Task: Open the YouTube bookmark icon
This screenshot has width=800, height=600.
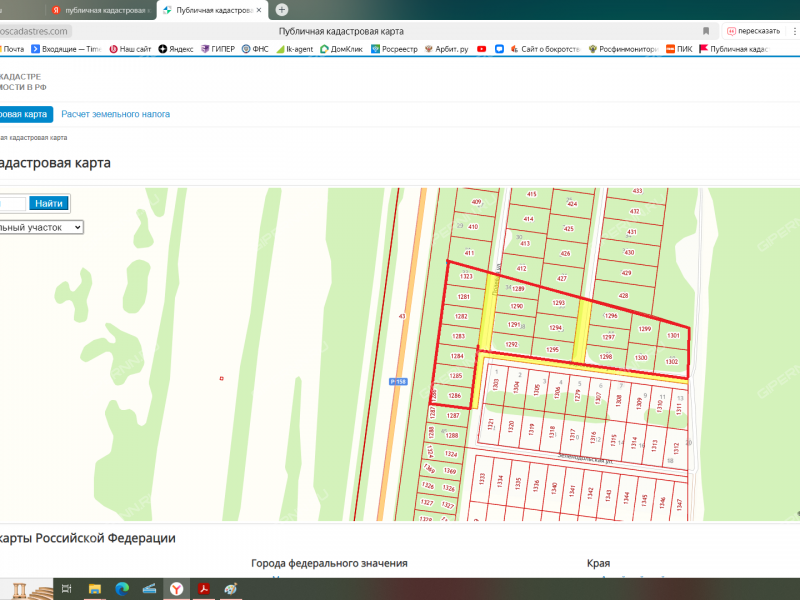Action: (482, 48)
